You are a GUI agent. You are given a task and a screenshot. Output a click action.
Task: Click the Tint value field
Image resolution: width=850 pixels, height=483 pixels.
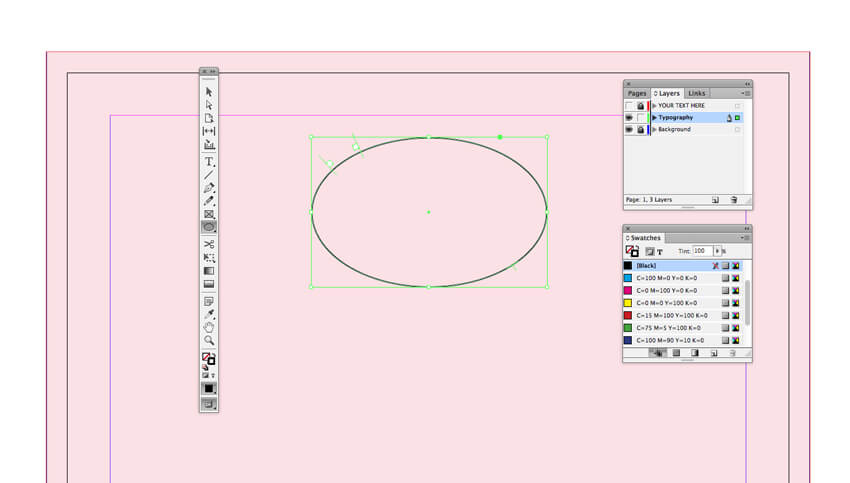703,251
